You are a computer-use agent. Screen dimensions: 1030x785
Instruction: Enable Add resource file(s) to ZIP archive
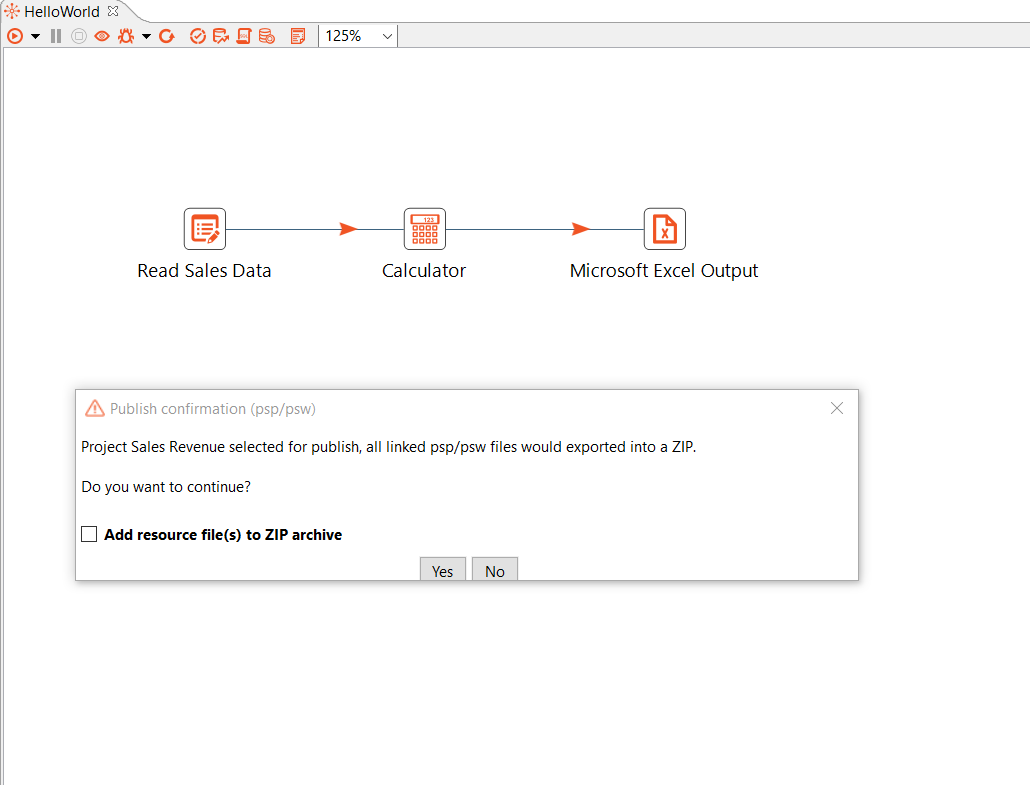pos(89,534)
